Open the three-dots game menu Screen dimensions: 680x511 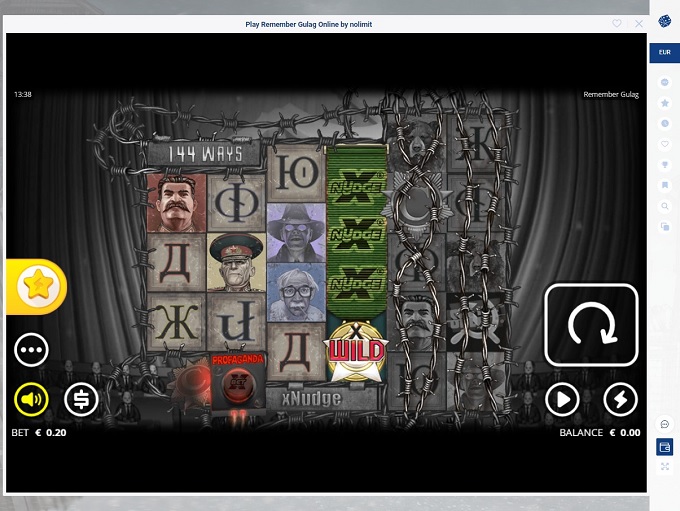(x=31, y=350)
